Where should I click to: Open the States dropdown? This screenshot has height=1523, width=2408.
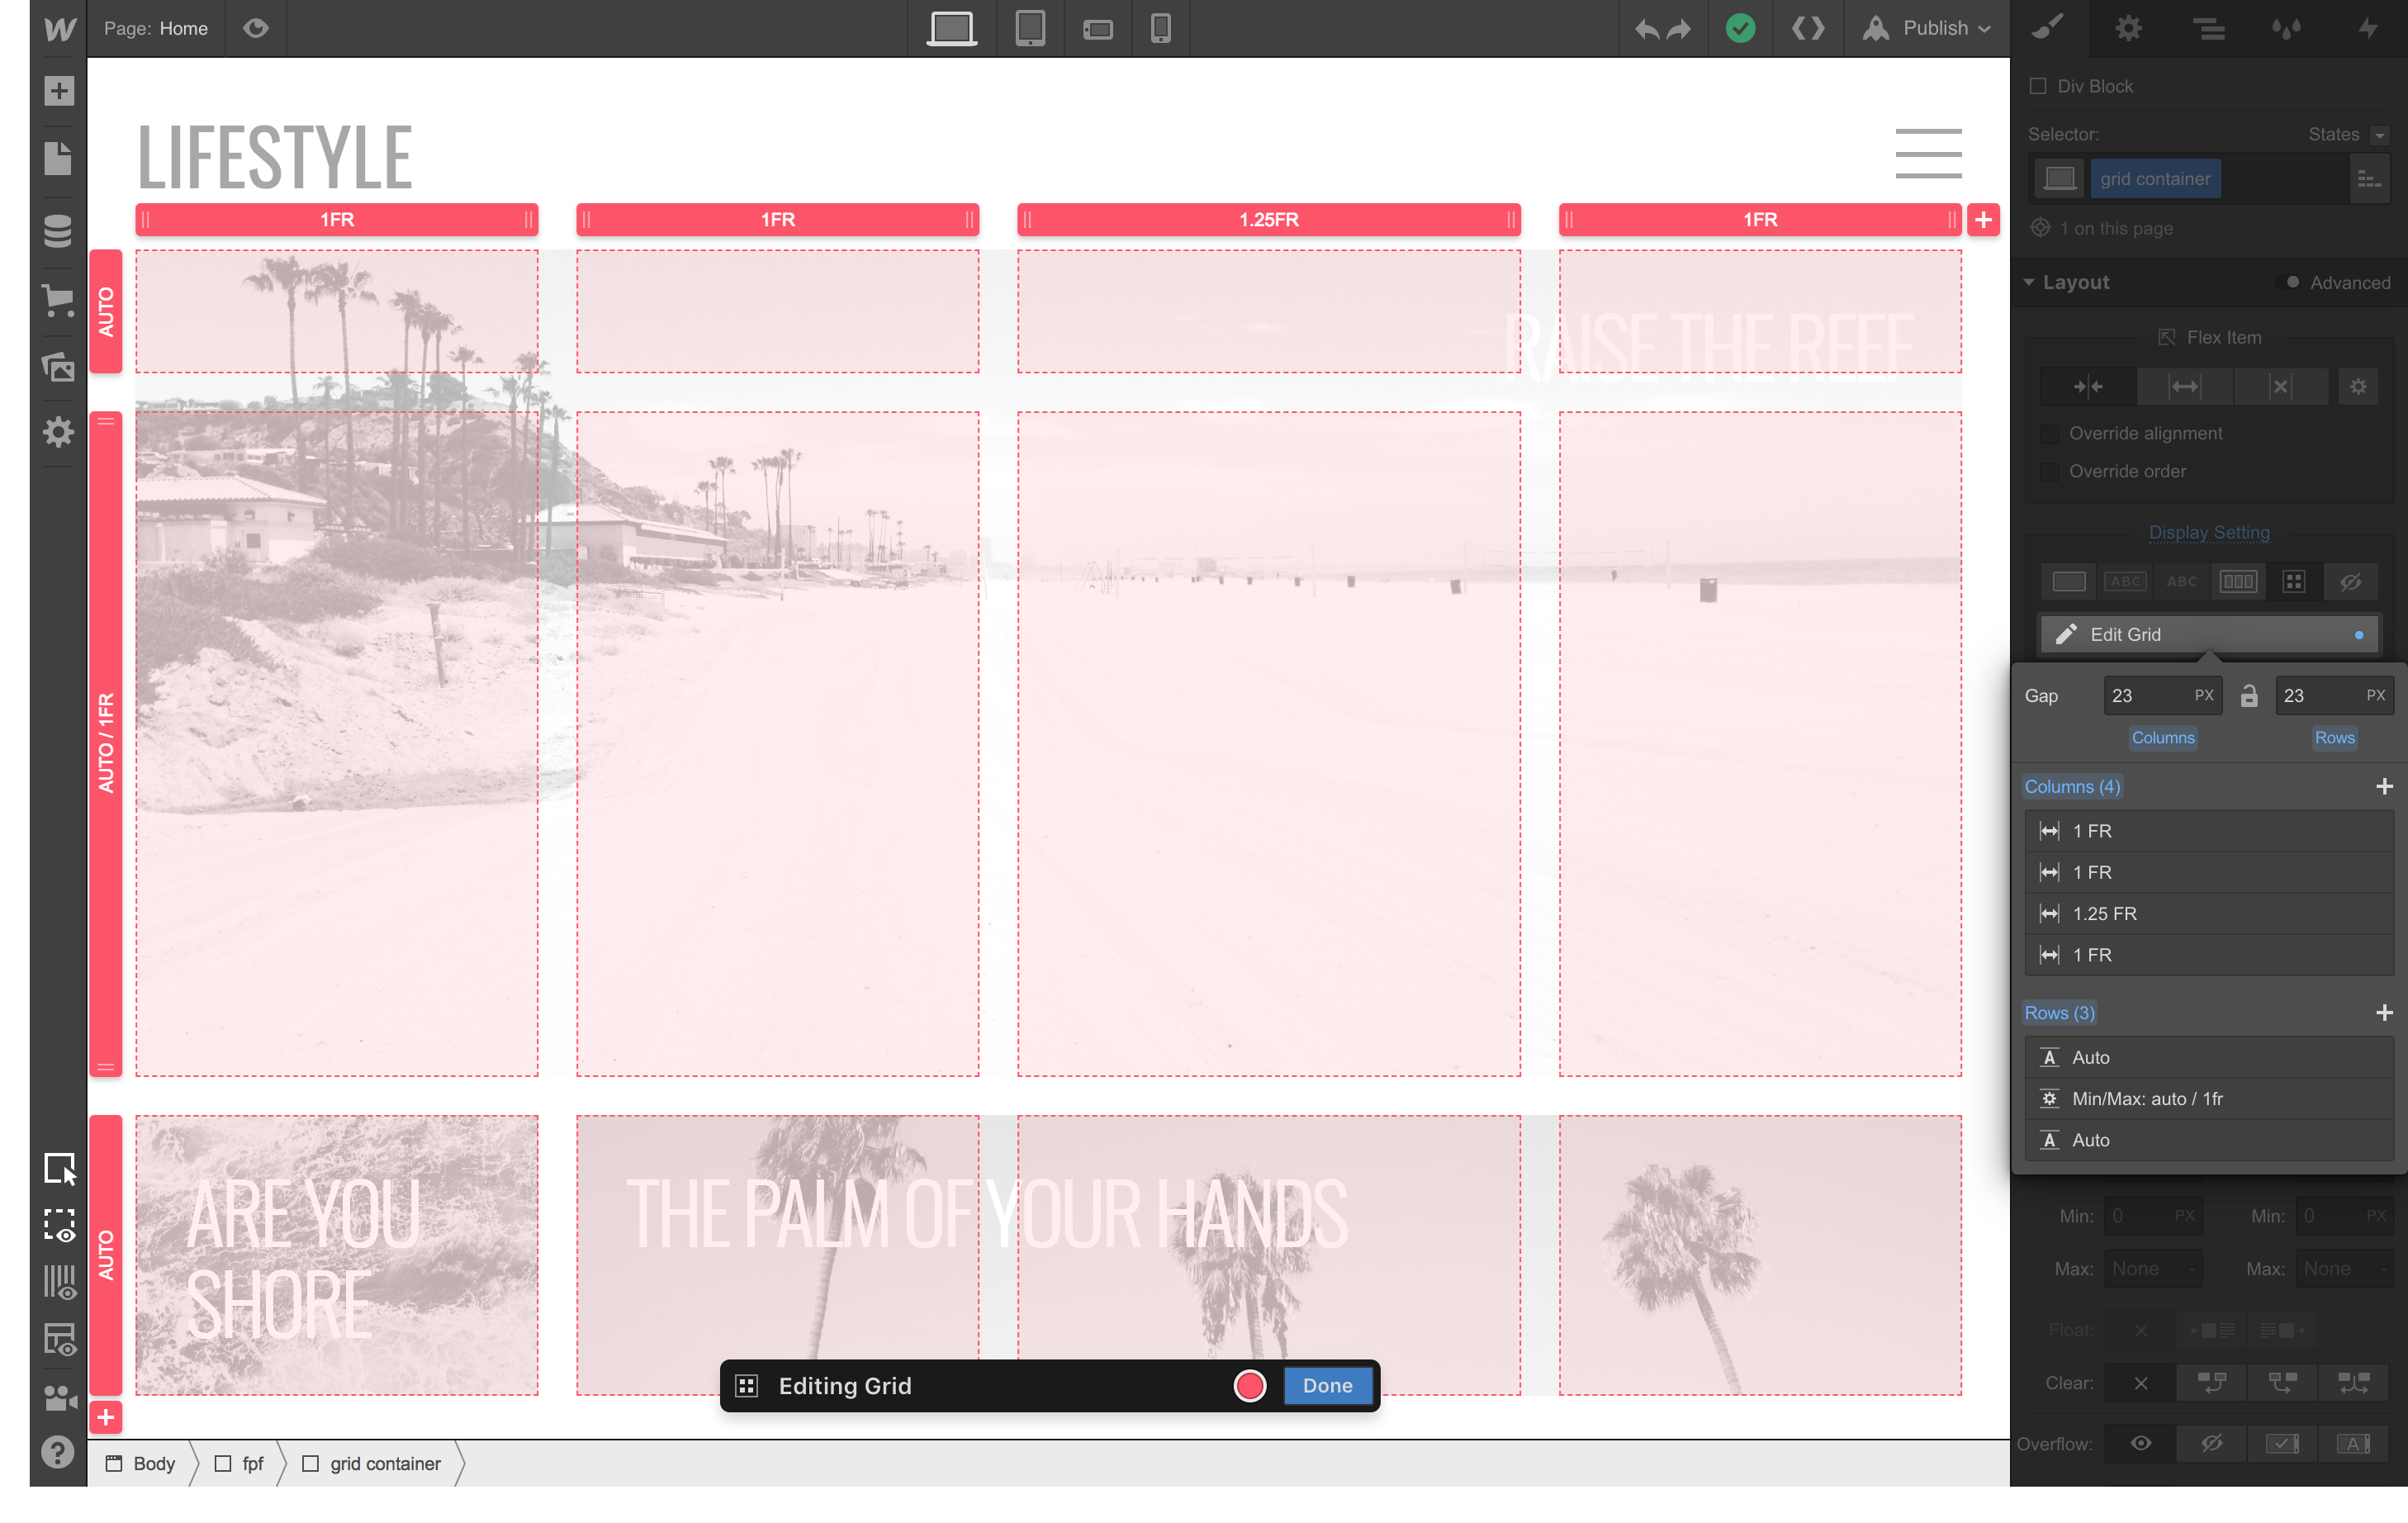point(2379,135)
